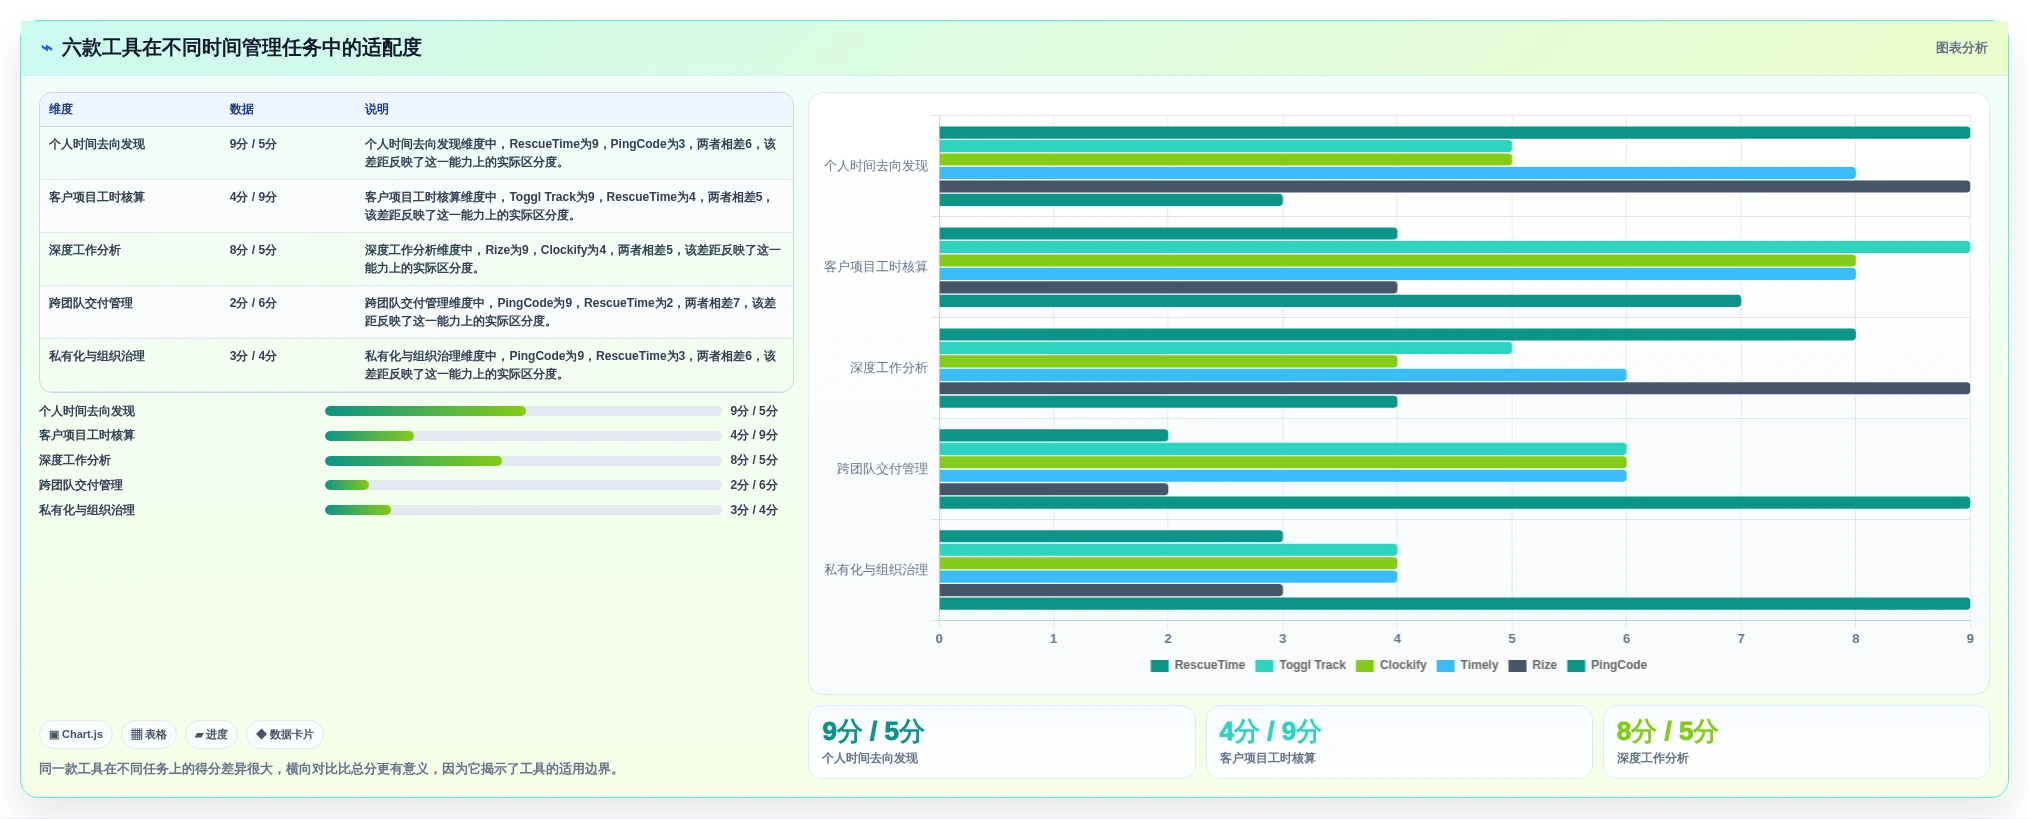Click table cell 私有化与组织治理
Screen dimensions: 2029x819
click(97, 356)
